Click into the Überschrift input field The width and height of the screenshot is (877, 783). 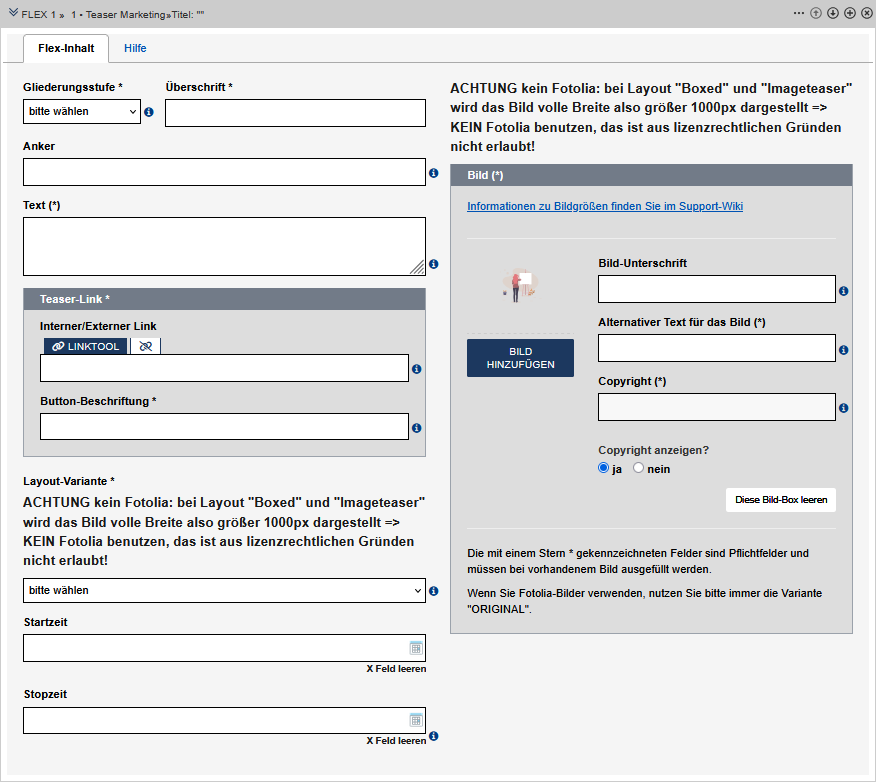tap(295, 113)
